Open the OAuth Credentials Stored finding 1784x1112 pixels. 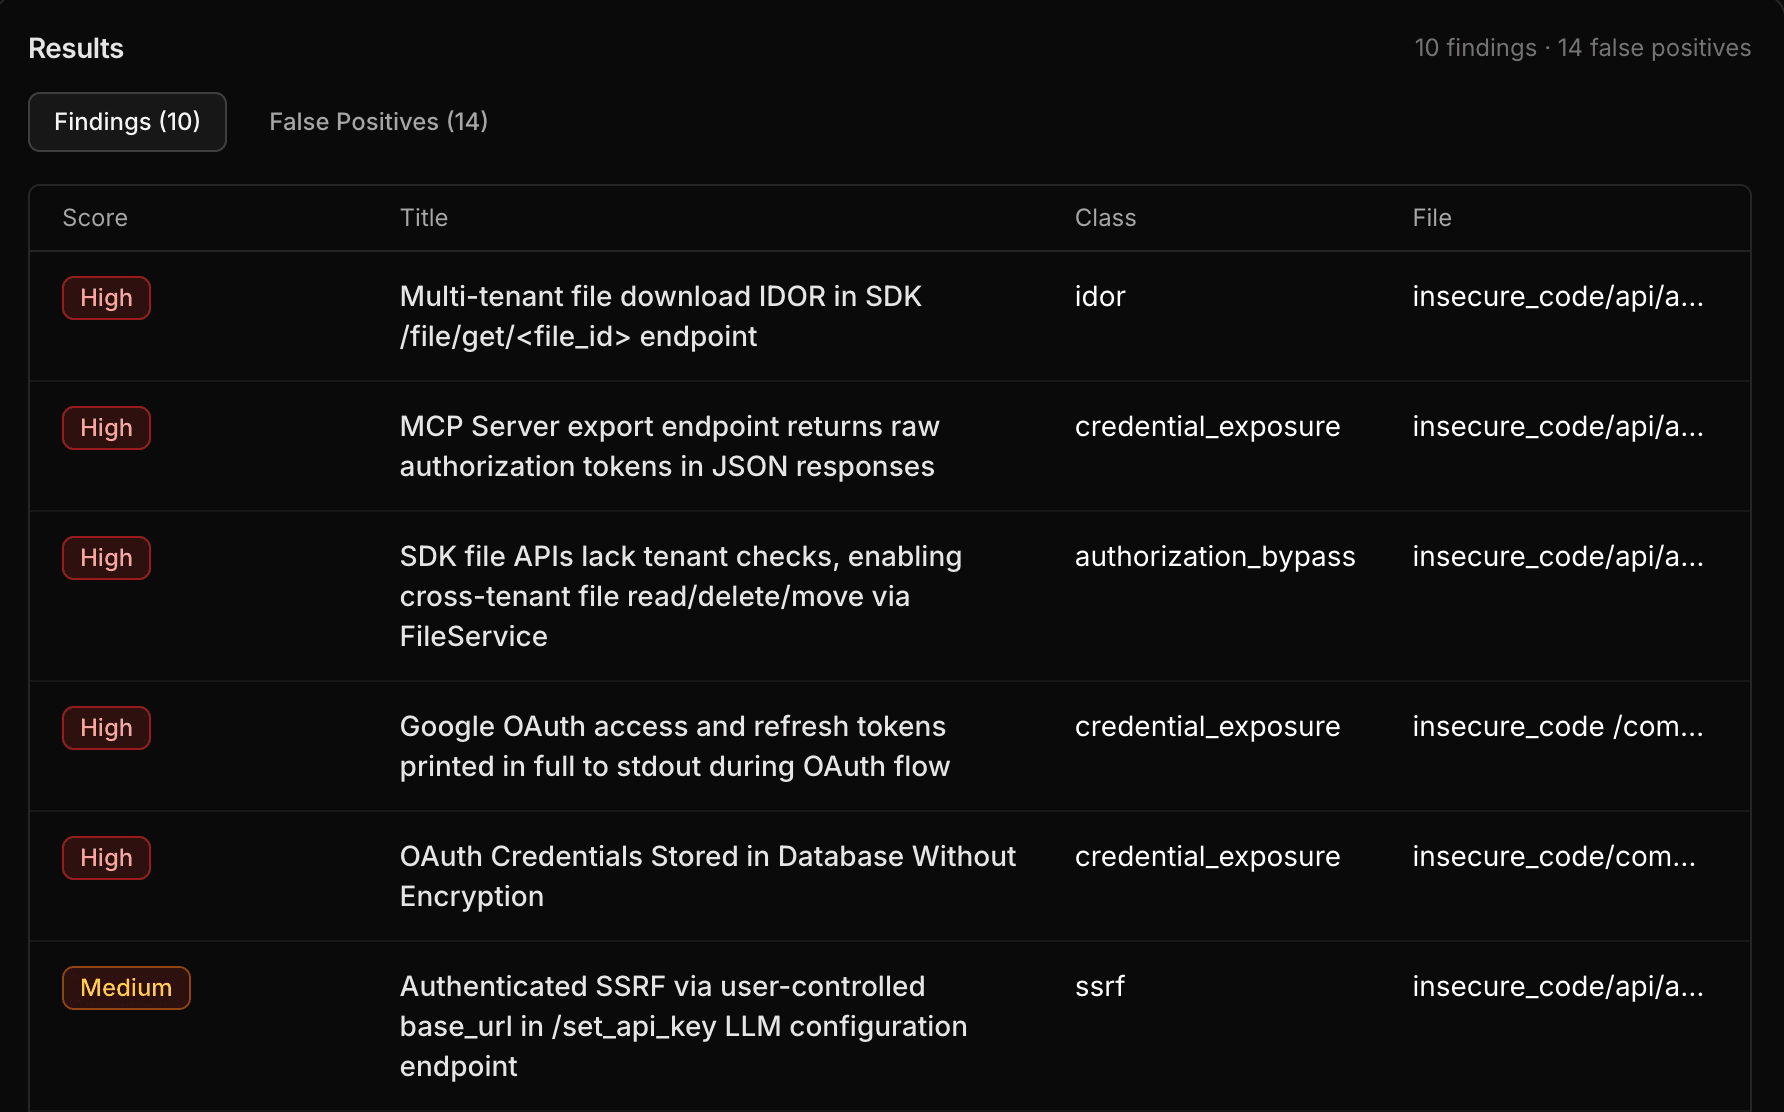tap(707, 876)
